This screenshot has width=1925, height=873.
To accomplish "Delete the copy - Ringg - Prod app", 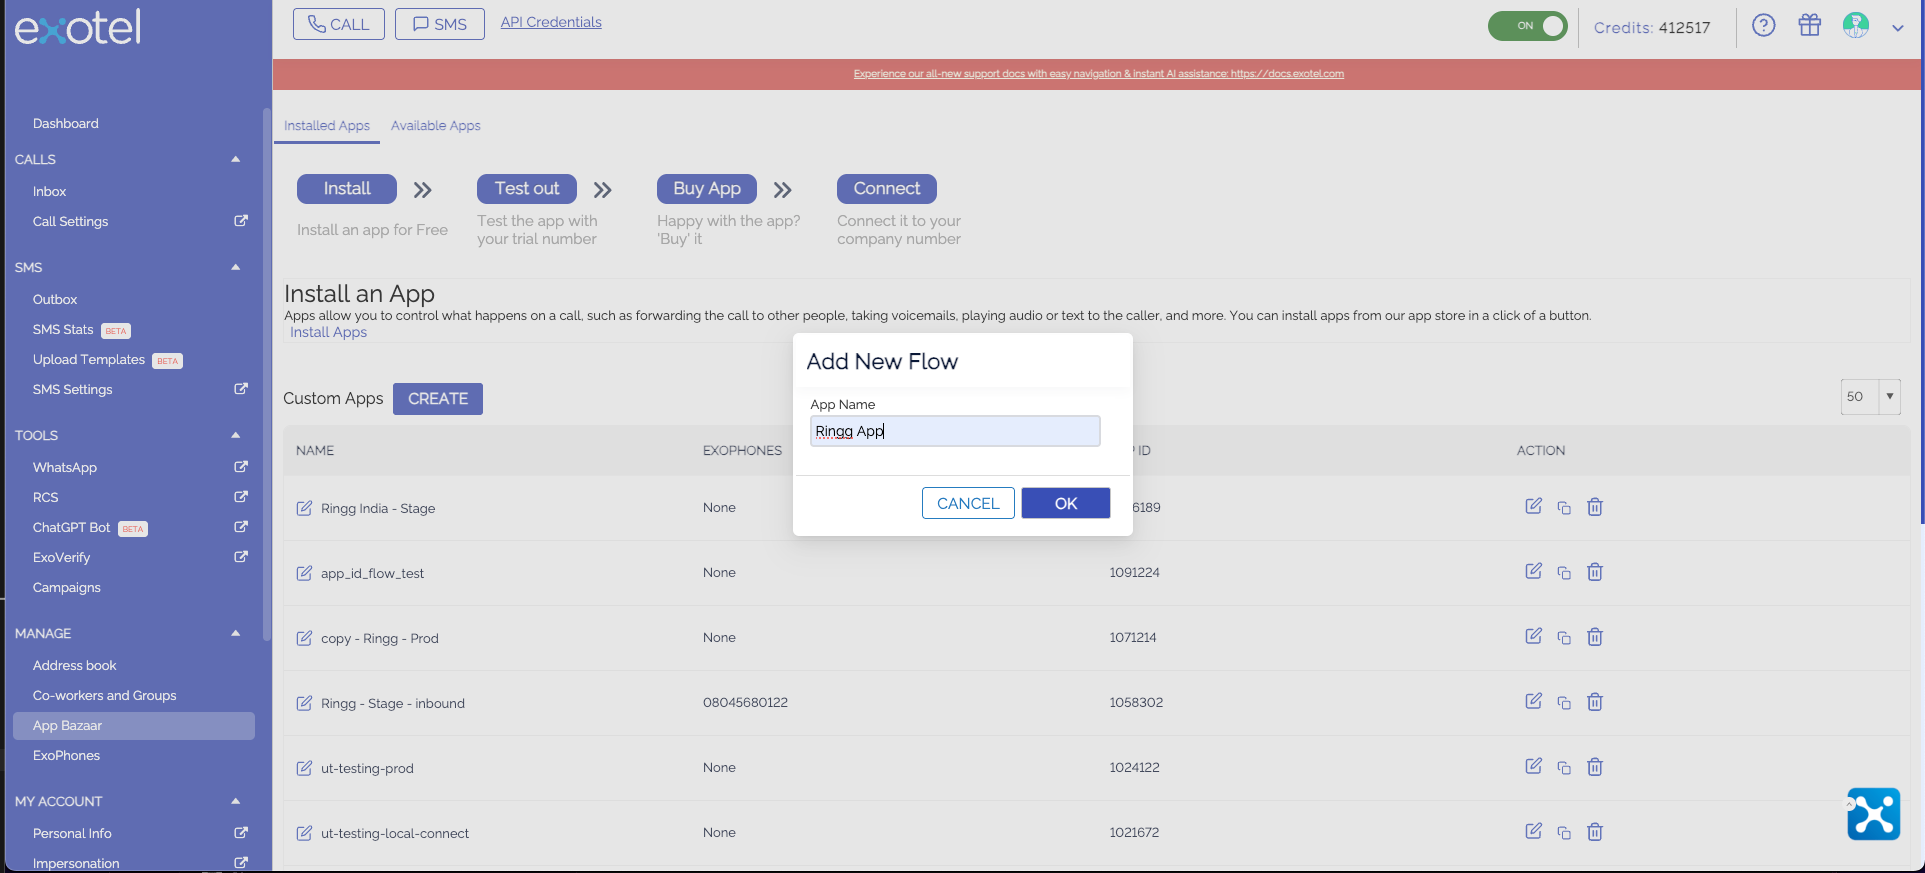I will 1595,637.
